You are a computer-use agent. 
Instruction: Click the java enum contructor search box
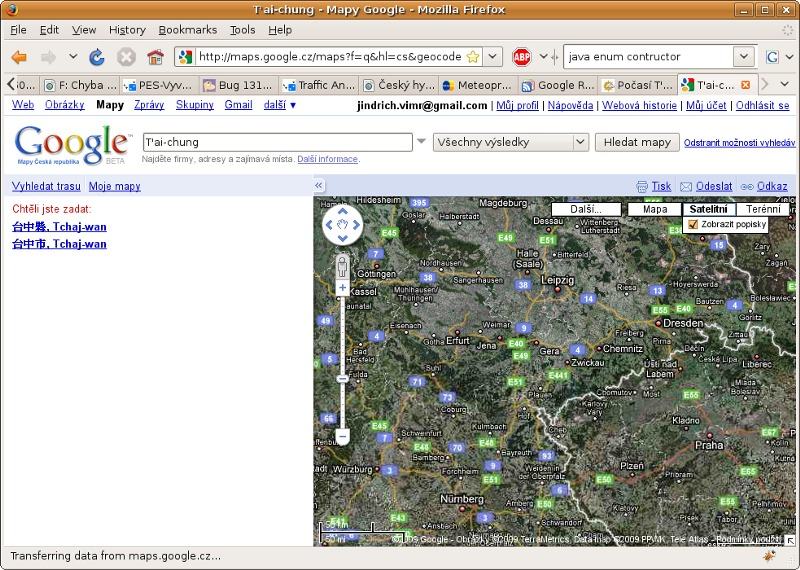click(649, 57)
